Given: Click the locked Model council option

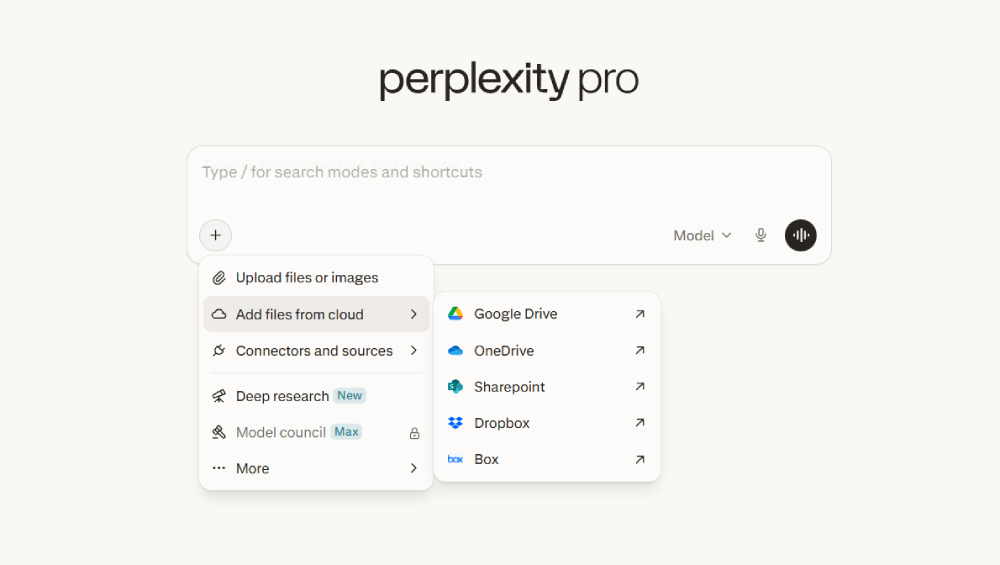Looking at the screenshot, I should (x=280, y=432).
